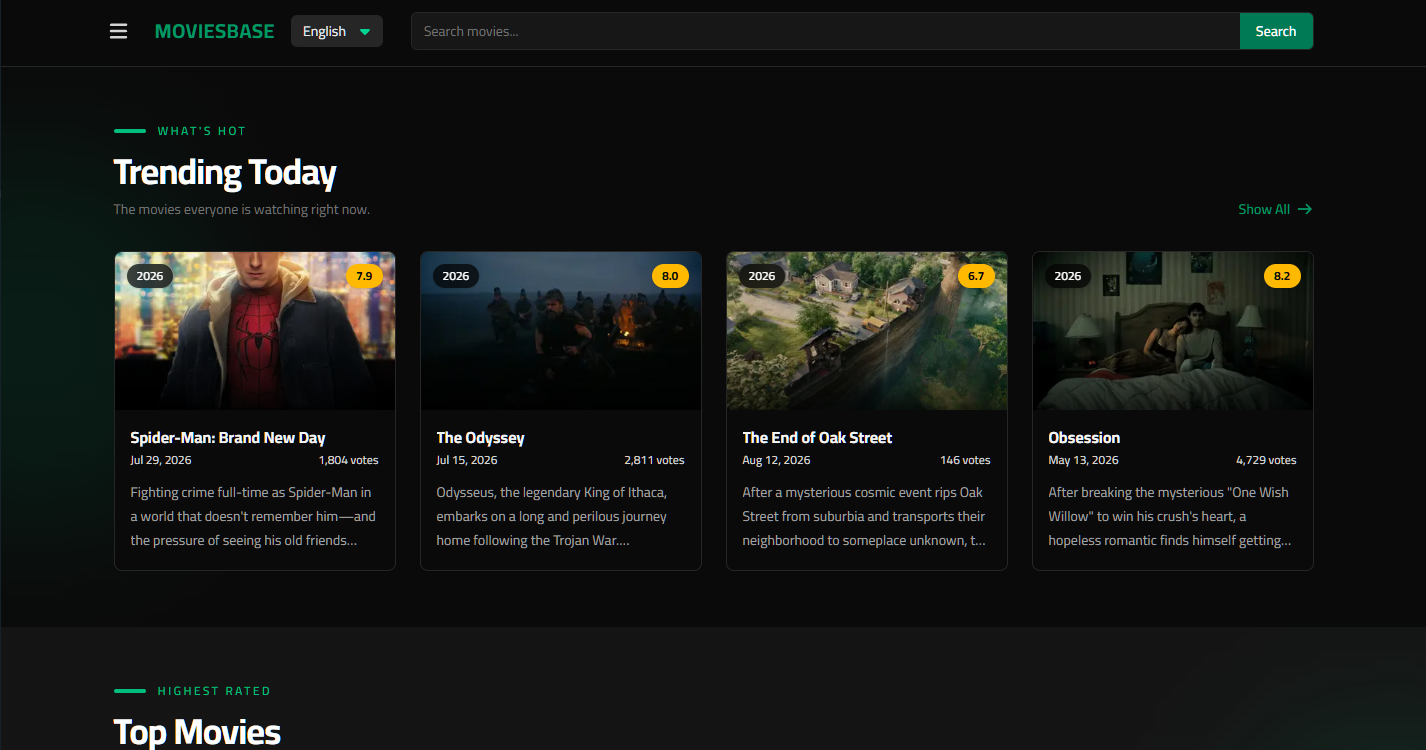Click the 2026 year badge on Spider-Man card
This screenshot has width=1426, height=750.
[x=150, y=276]
